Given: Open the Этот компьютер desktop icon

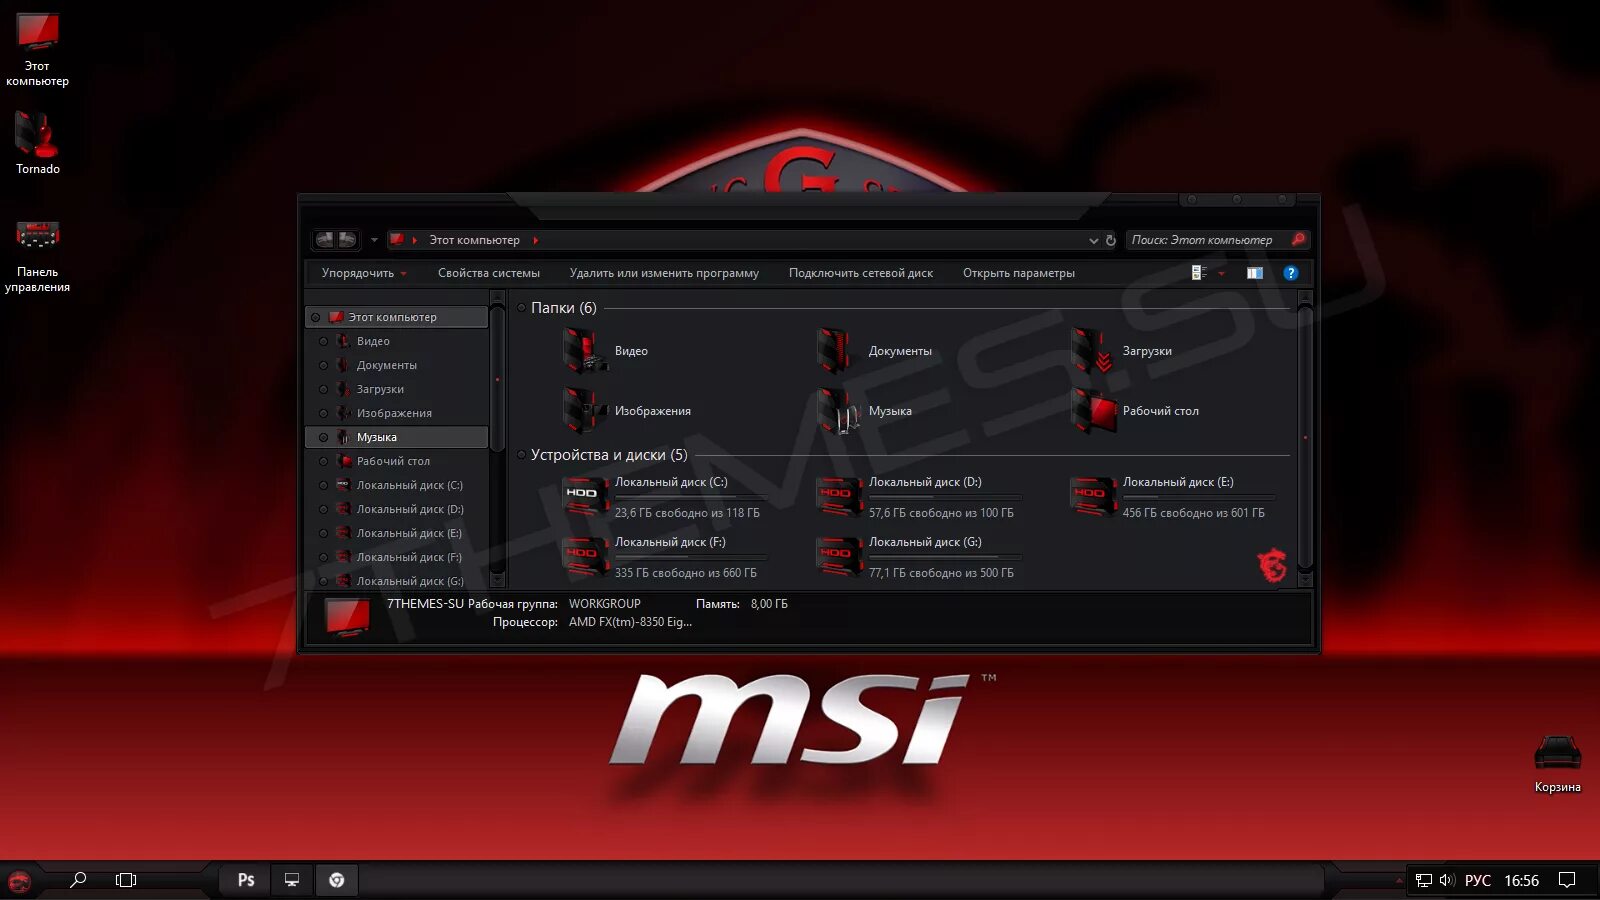Looking at the screenshot, I should tap(38, 49).
